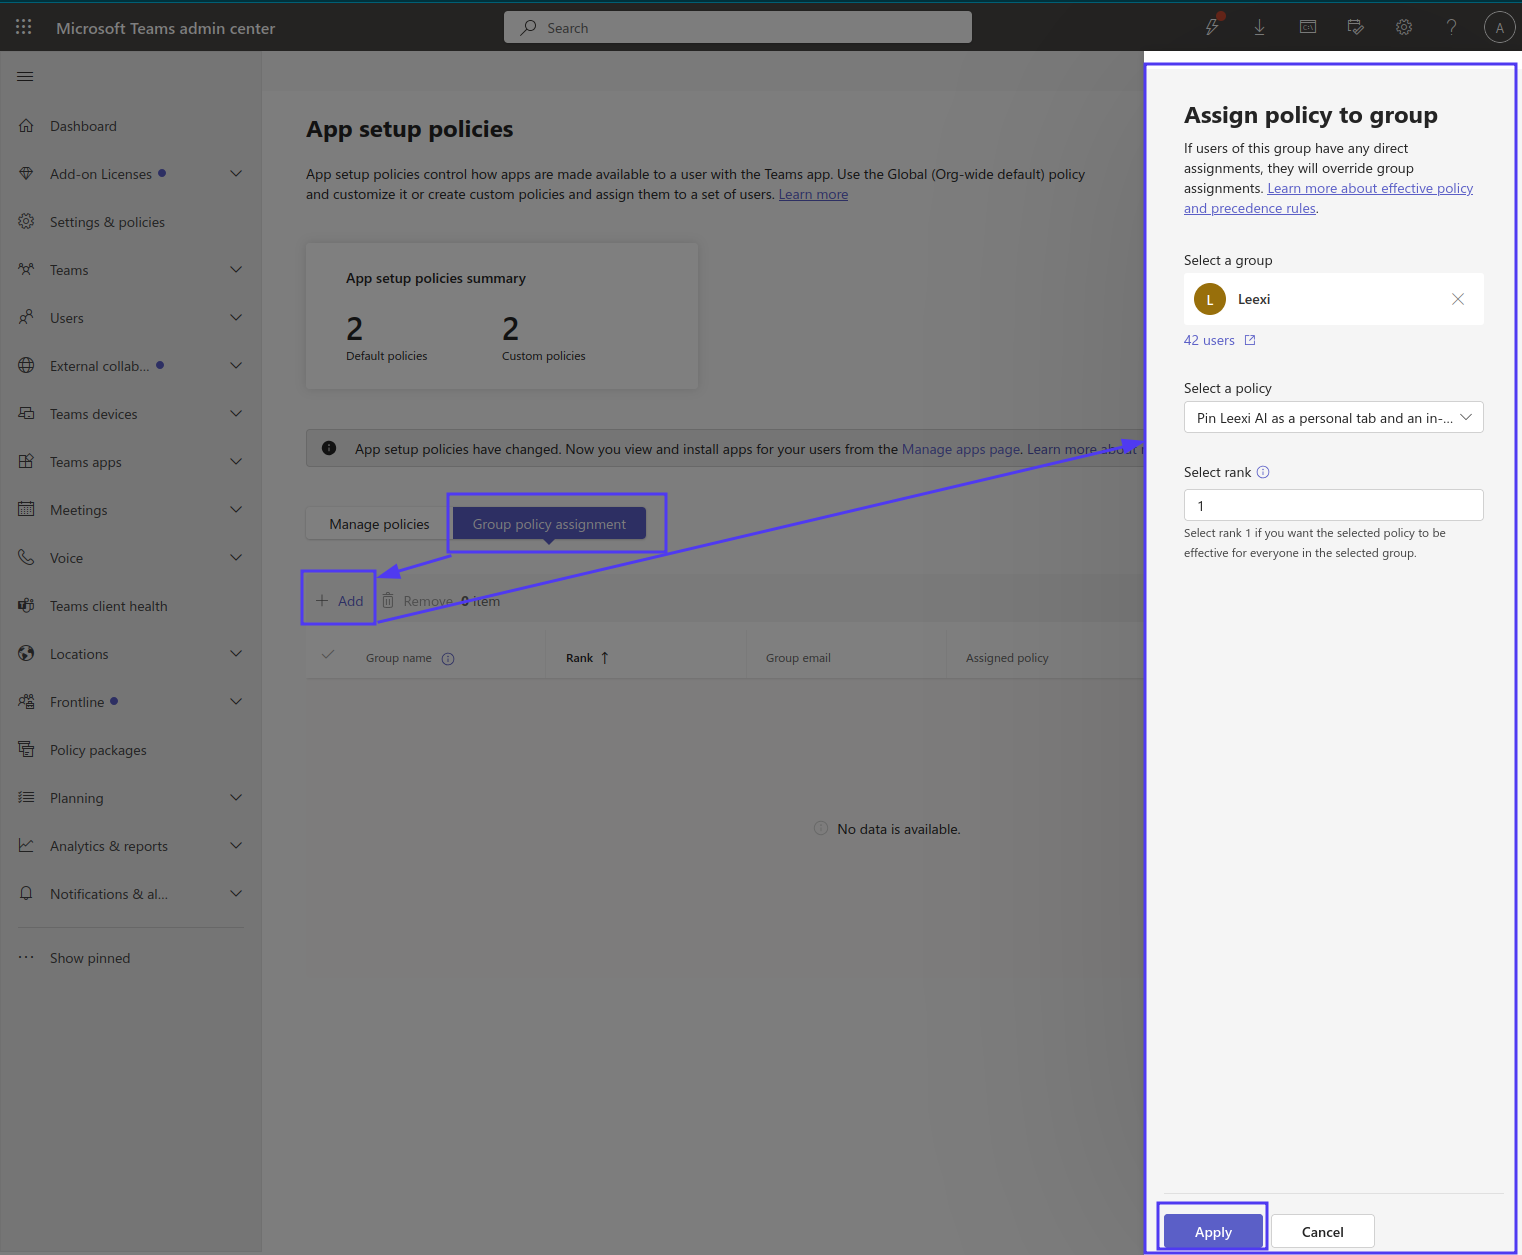
Task: Collapse navigation with the hamburger menu icon
Action: (x=26, y=76)
